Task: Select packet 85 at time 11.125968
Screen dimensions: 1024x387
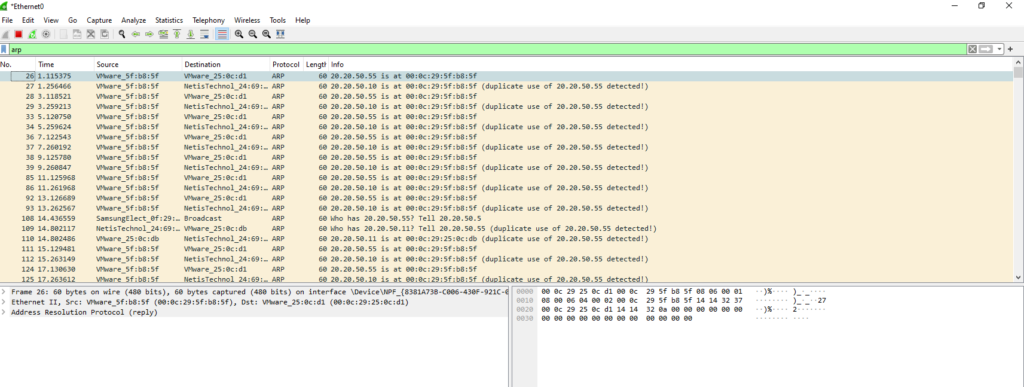Action: tap(506, 178)
